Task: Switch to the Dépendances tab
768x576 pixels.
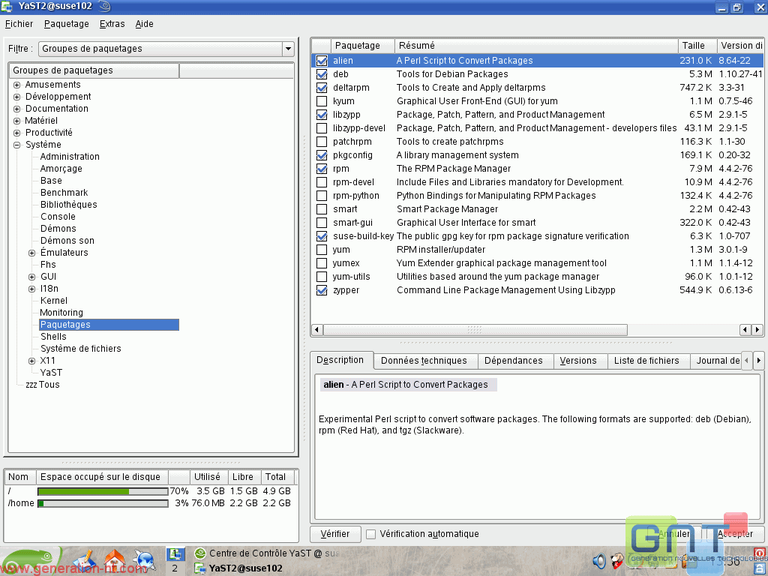Action: coord(513,361)
